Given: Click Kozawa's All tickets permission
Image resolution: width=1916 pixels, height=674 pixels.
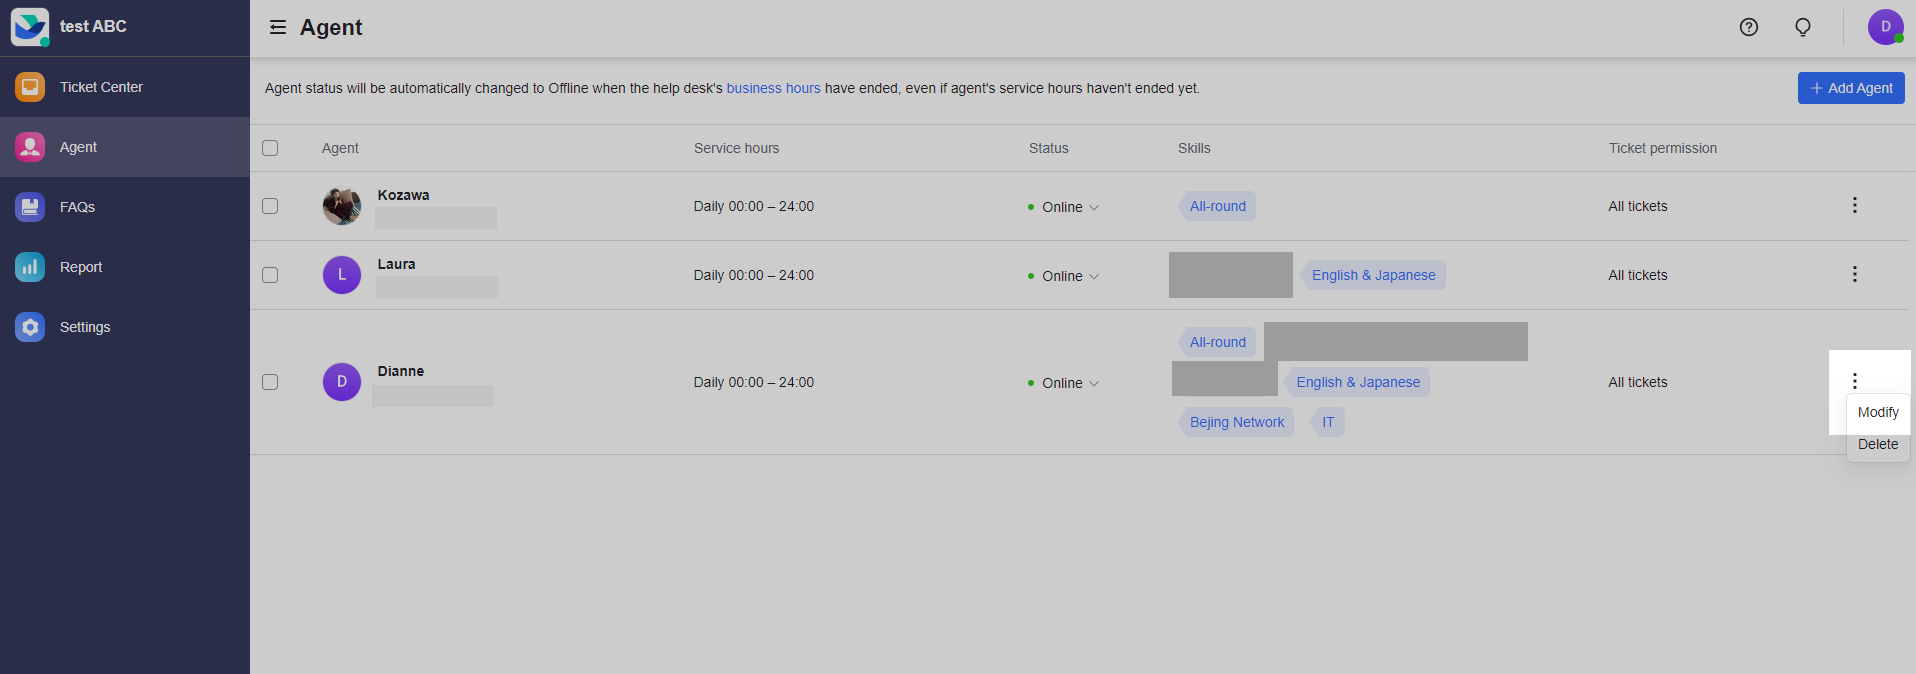Looking at the screenshot, I should pos(1637,206).
